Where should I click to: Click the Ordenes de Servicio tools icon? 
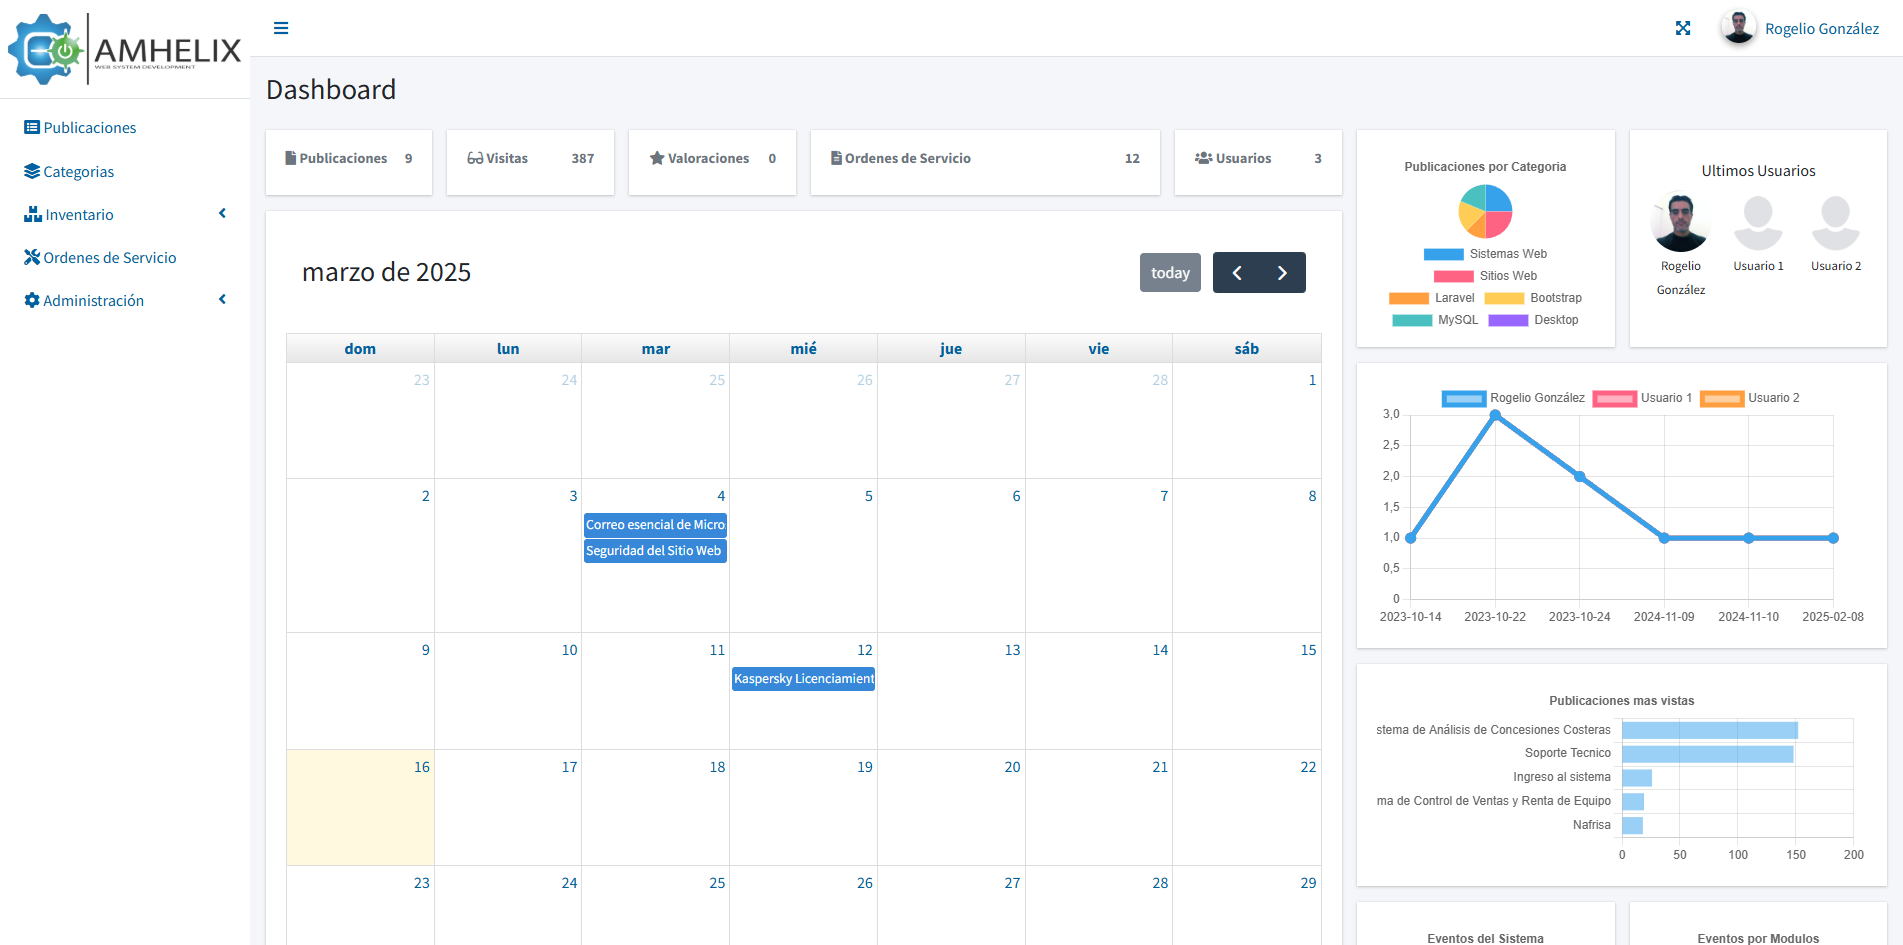[x=32, y=258]
